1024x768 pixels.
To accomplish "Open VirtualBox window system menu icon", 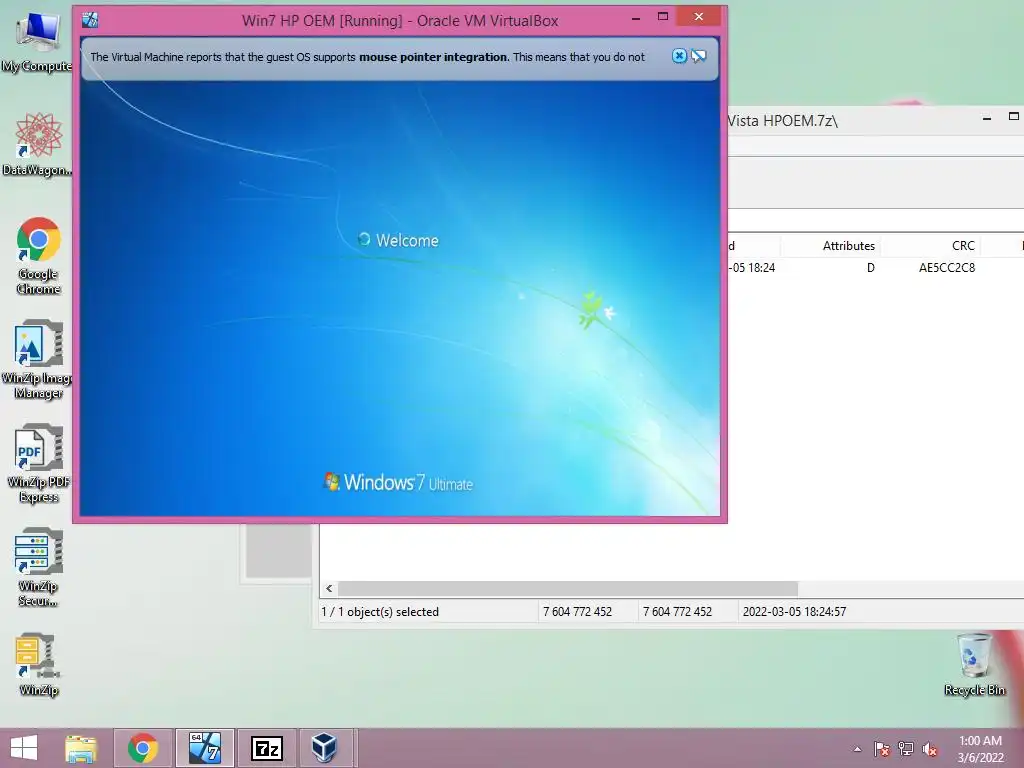I will [90, 20].
